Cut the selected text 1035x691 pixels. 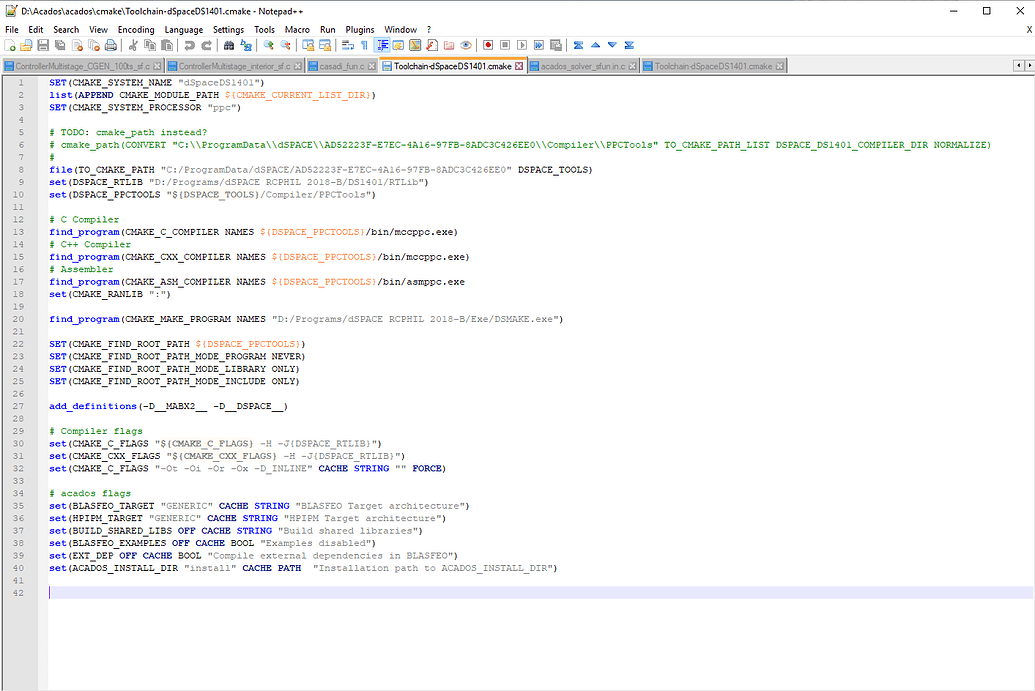[133, 45]
